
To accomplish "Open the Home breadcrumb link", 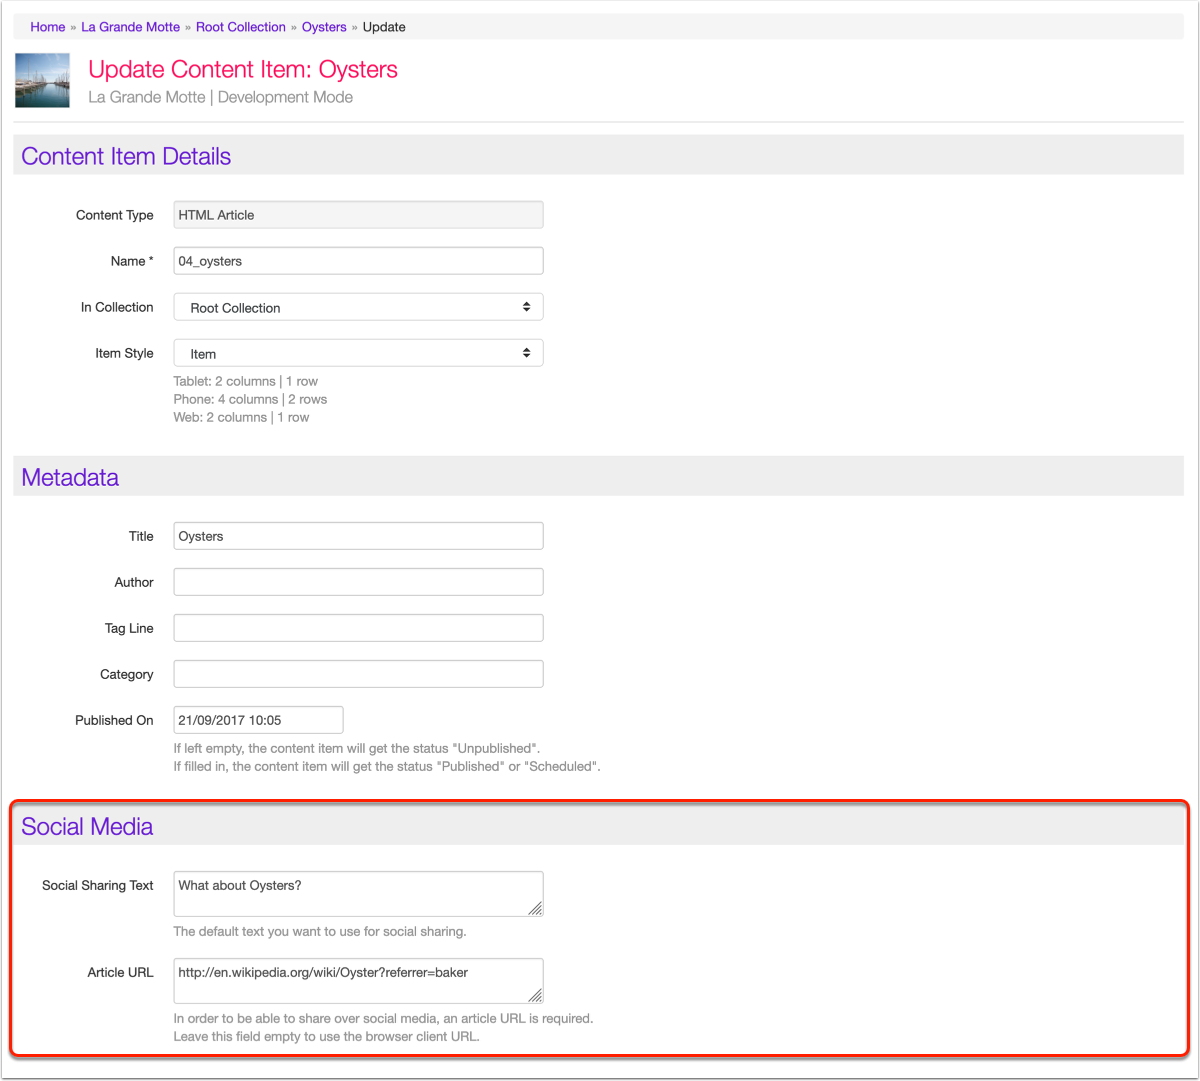I will click(47, 27).
